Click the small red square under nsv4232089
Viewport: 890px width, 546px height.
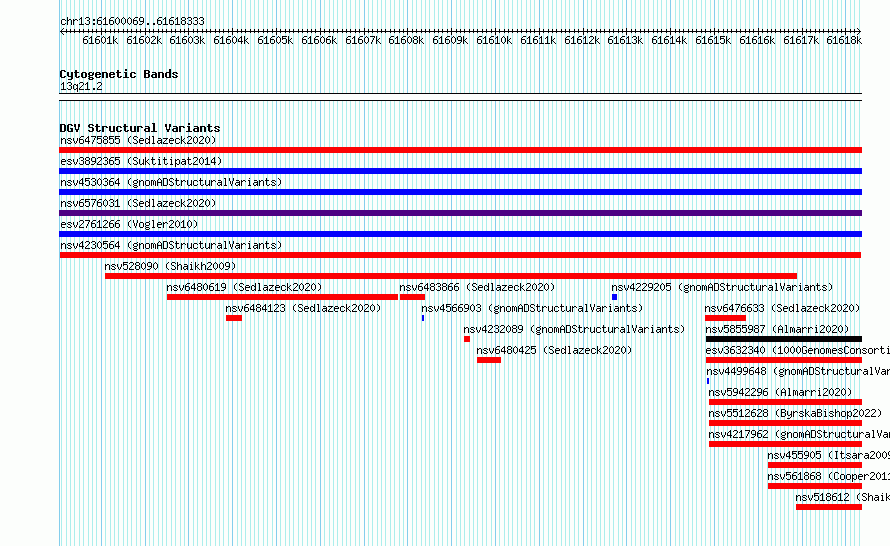pos(467,339)
